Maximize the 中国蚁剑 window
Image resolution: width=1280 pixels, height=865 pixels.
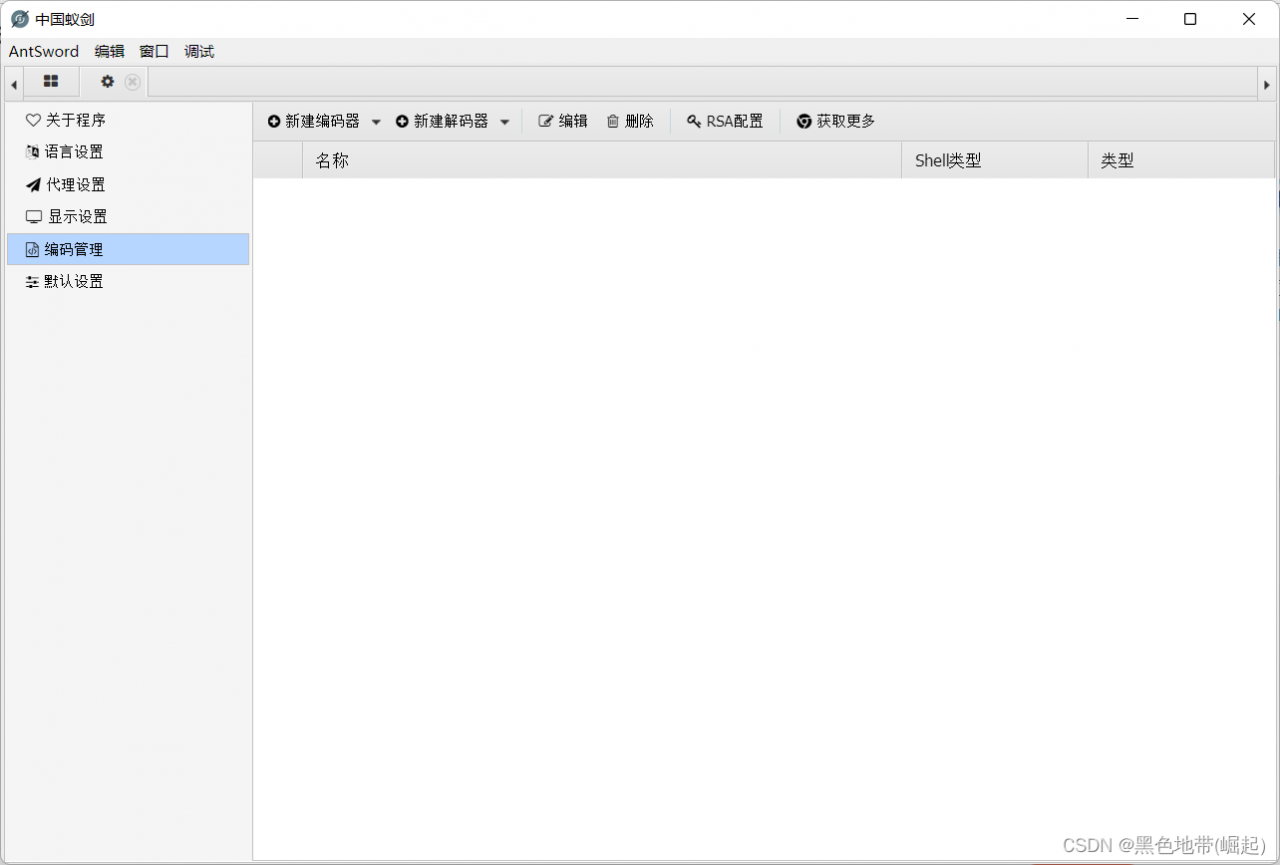tap(1190, 19)
